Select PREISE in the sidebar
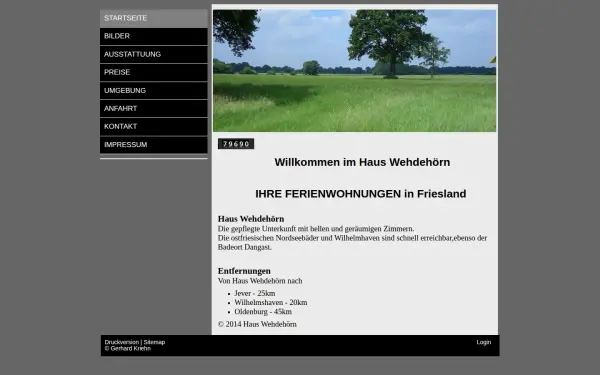Screen dimensions: 600x375 coord(154,72)
